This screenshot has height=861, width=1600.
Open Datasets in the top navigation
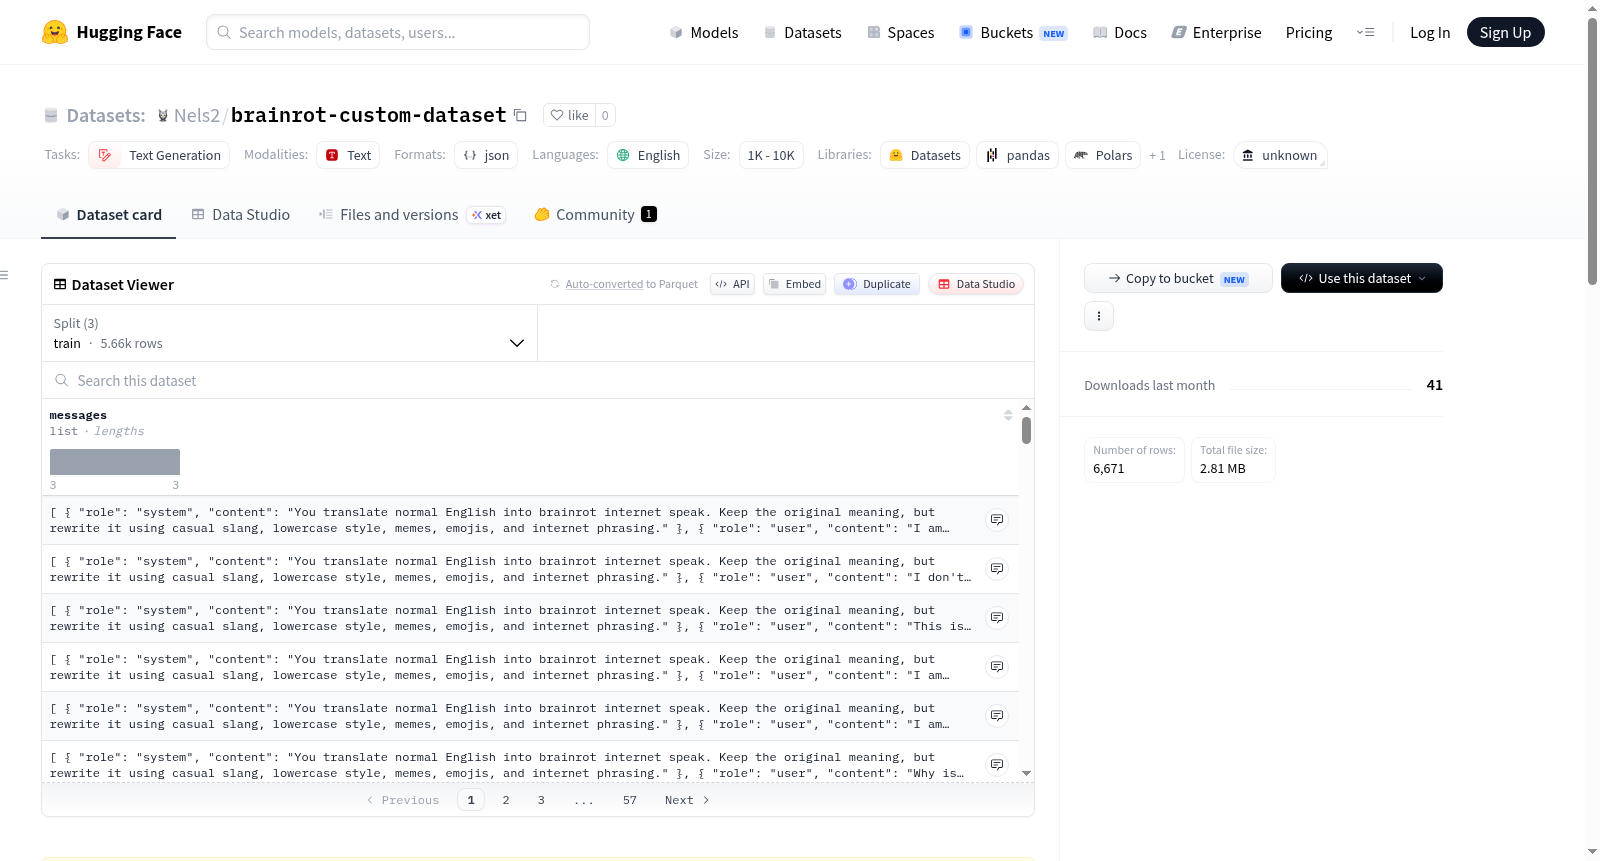coord(802,32)
